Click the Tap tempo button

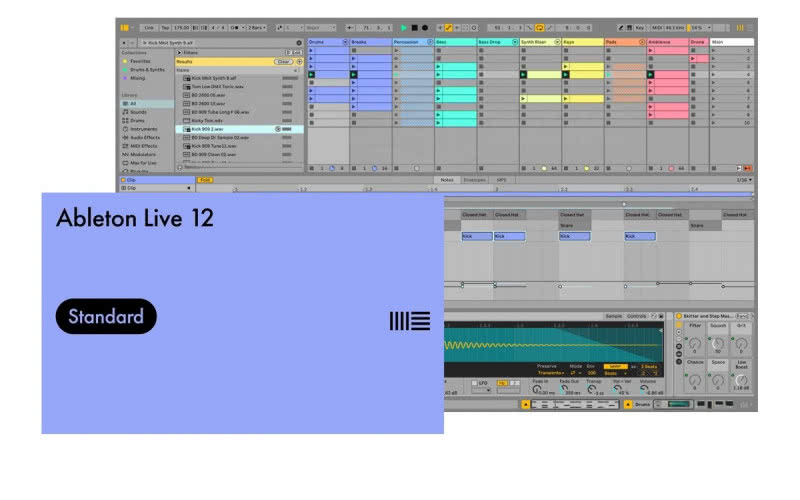pyautogui.click(x=165, y=28)
